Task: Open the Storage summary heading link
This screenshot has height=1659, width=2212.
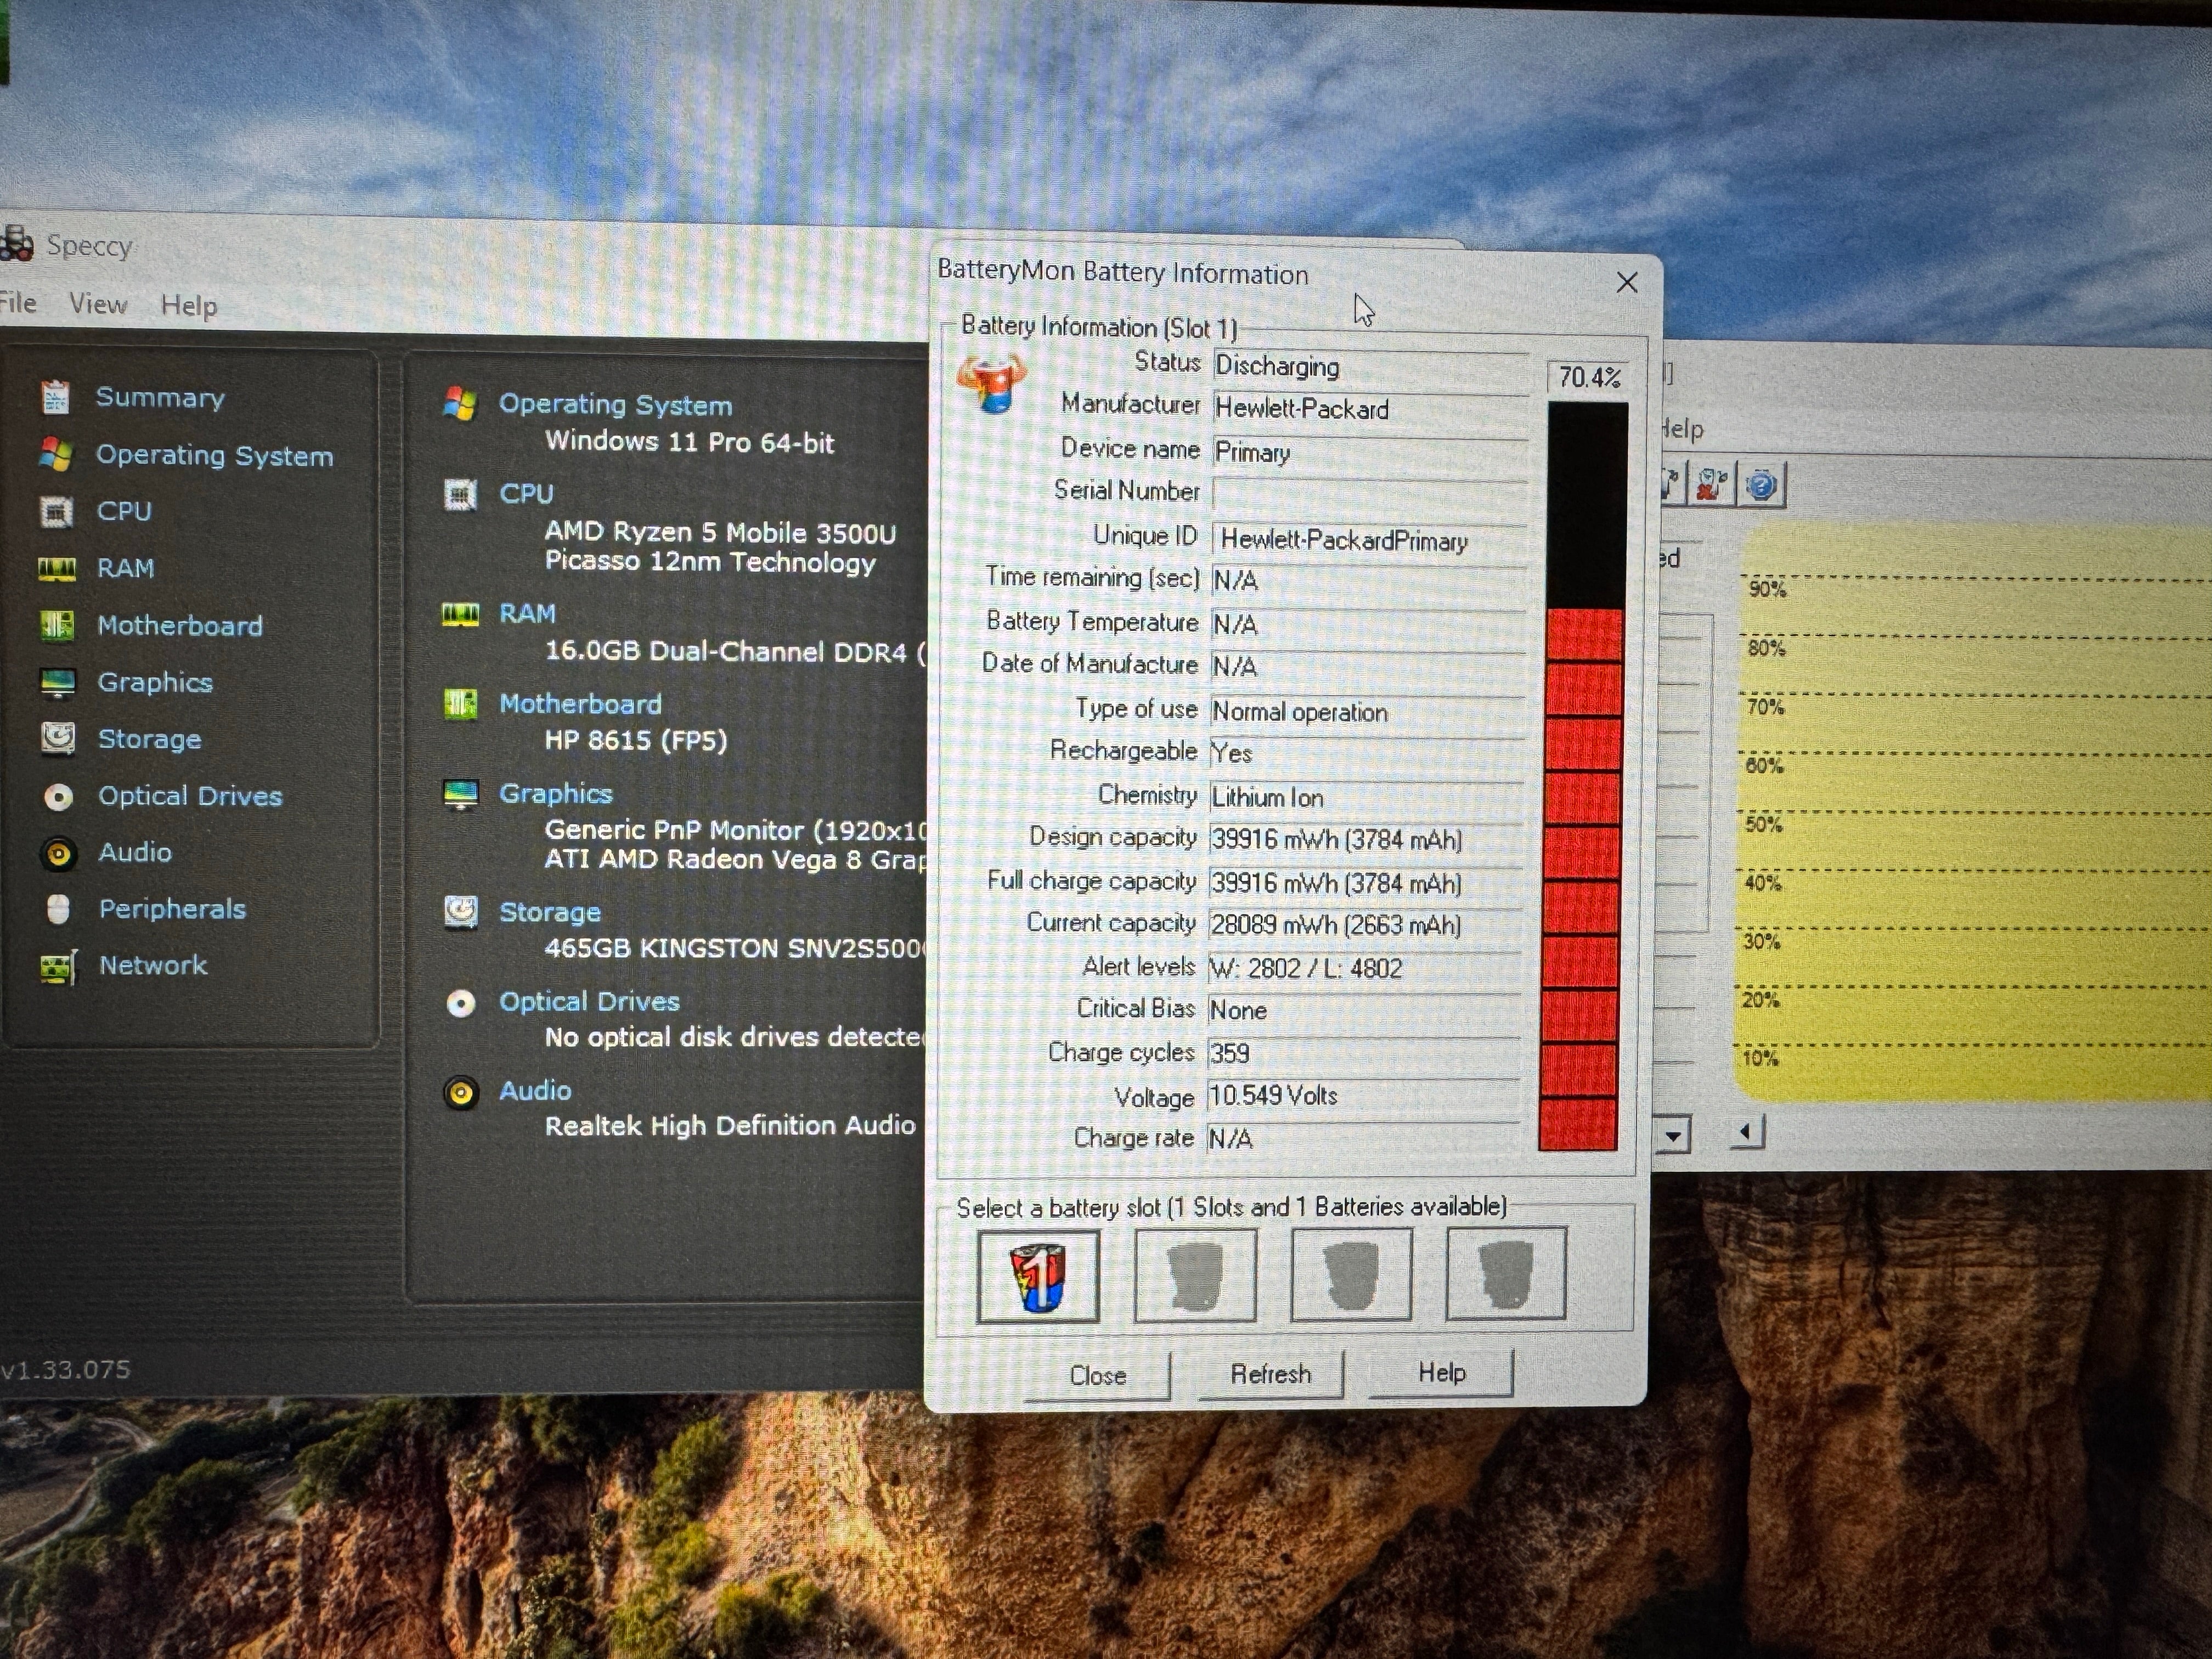Action: pyautogui.click(x=549, y=912)
